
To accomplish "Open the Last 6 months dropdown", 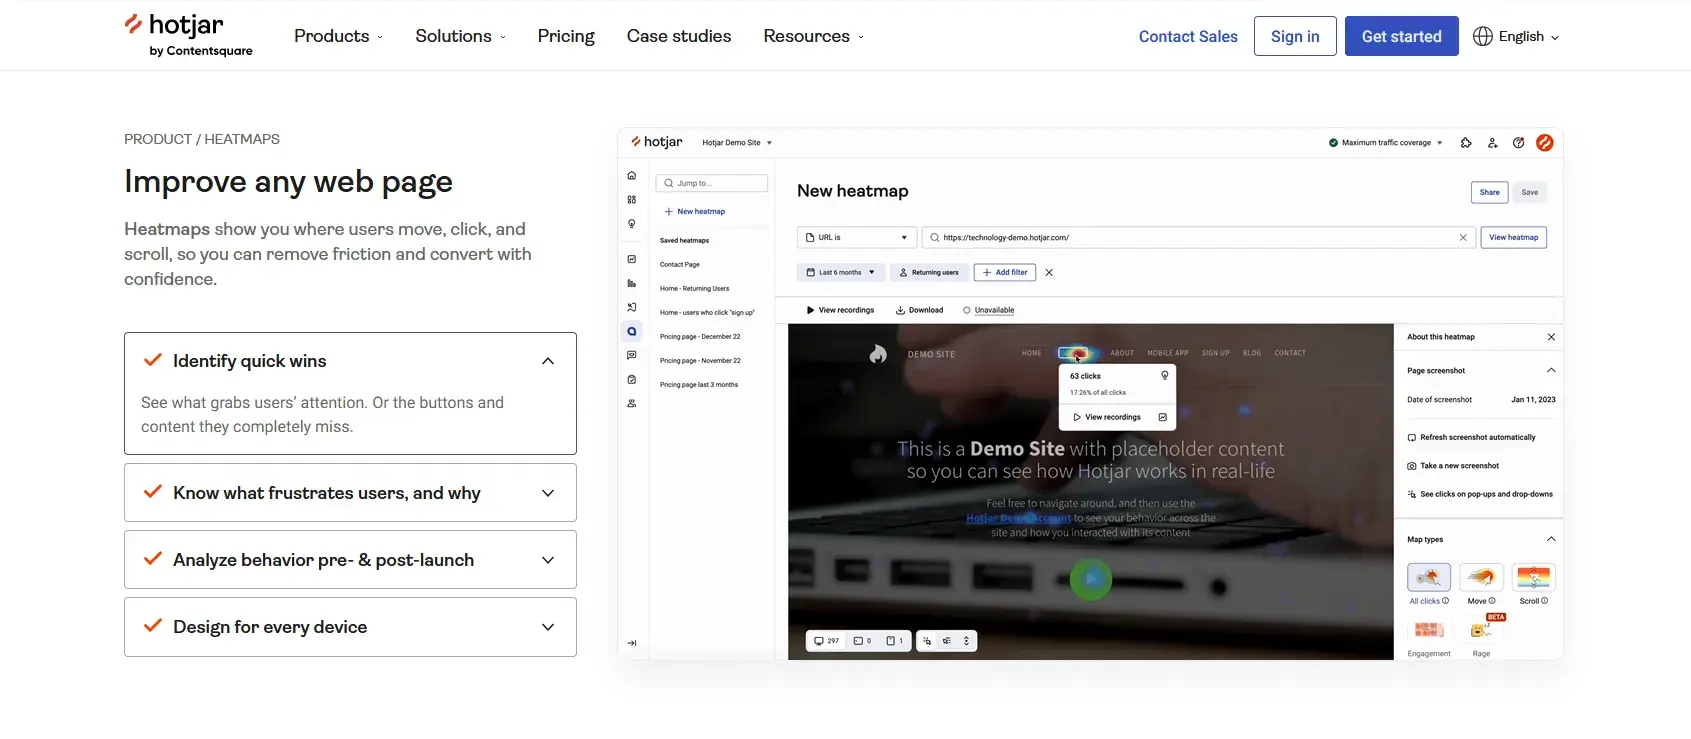I will (840, 272).
